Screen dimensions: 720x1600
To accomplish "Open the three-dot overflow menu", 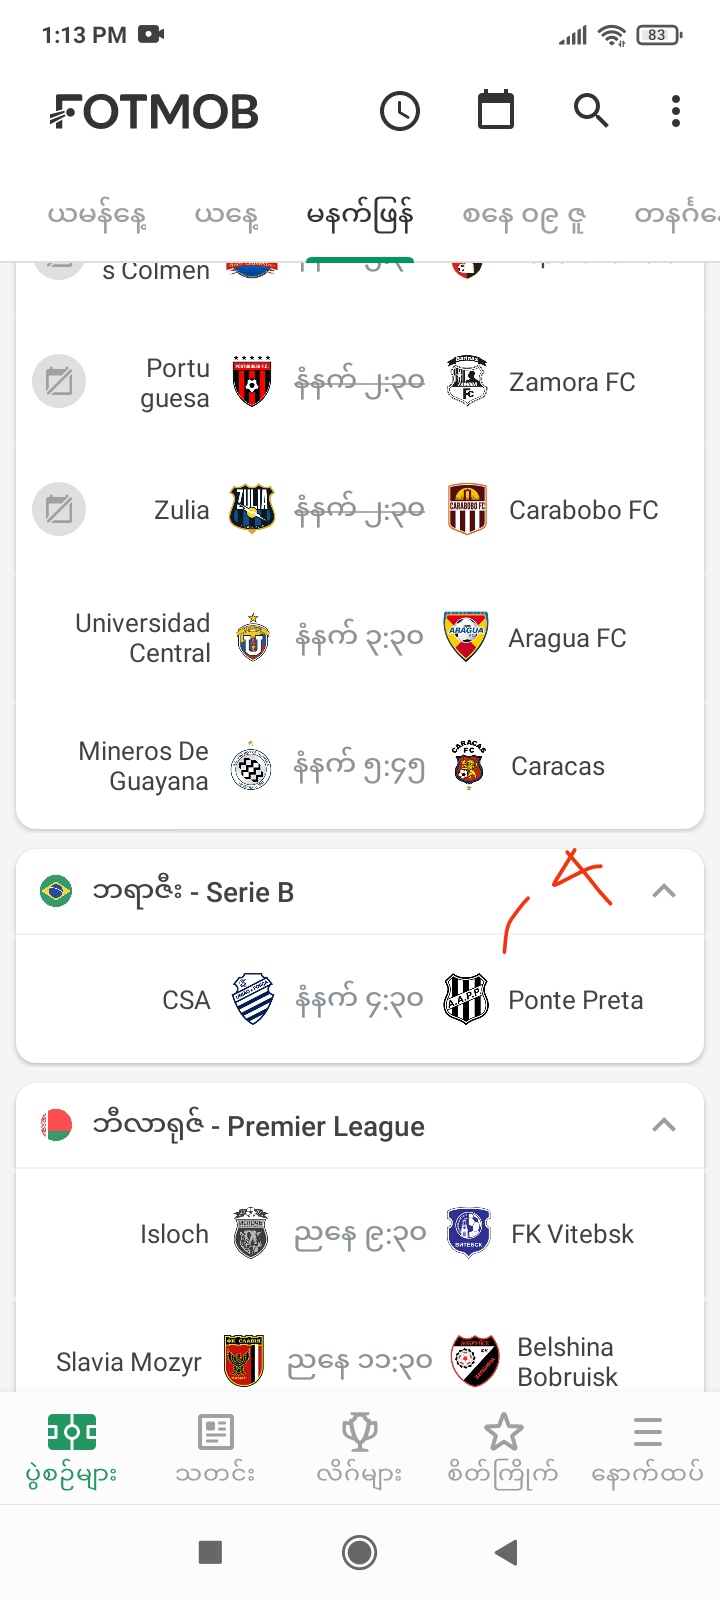I will 676,111.
